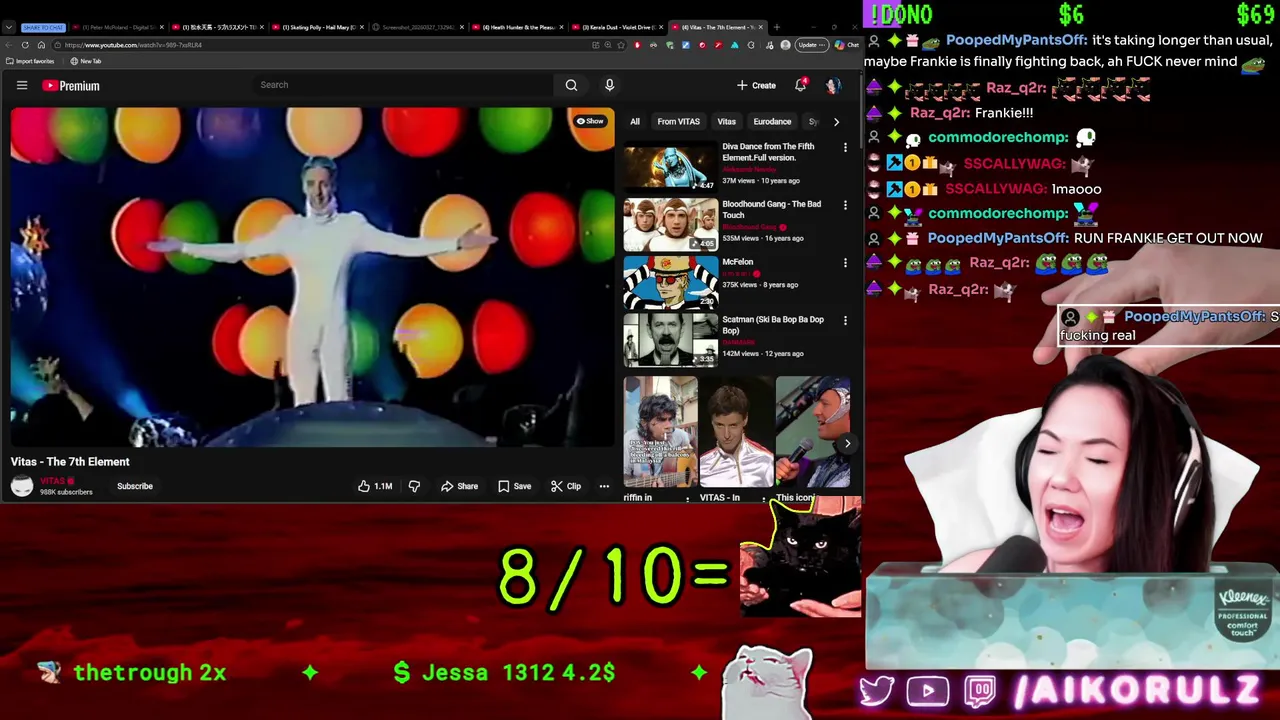The image size is (1280, 720).
Task: Open the YouTube account avatar menu
Action: pyautogui.click(x=832, y=86)
